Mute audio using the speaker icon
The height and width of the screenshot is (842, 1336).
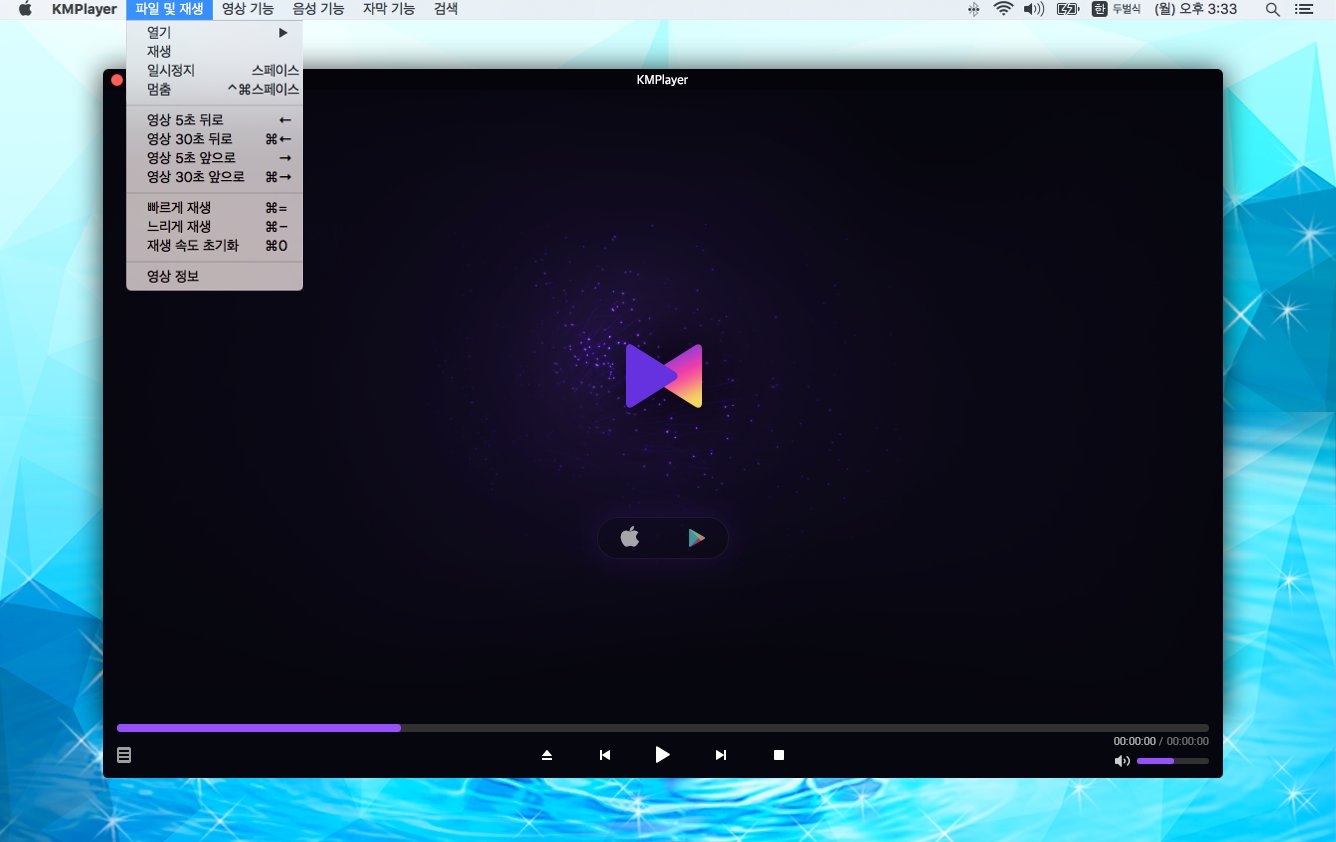(x=1122, y=761)
